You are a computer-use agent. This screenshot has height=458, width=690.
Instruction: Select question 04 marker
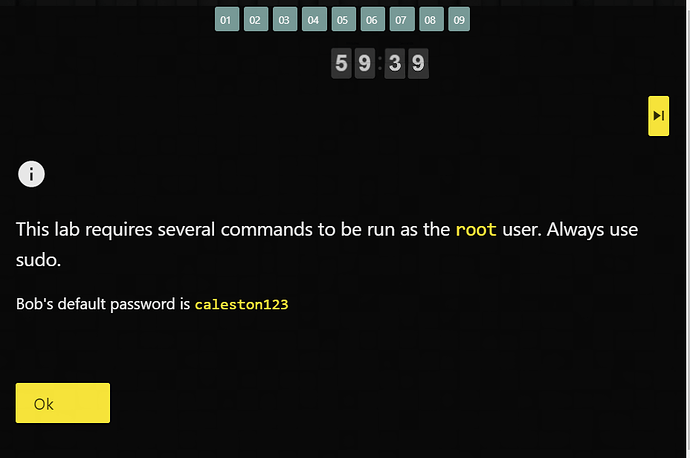click(314, 20)
